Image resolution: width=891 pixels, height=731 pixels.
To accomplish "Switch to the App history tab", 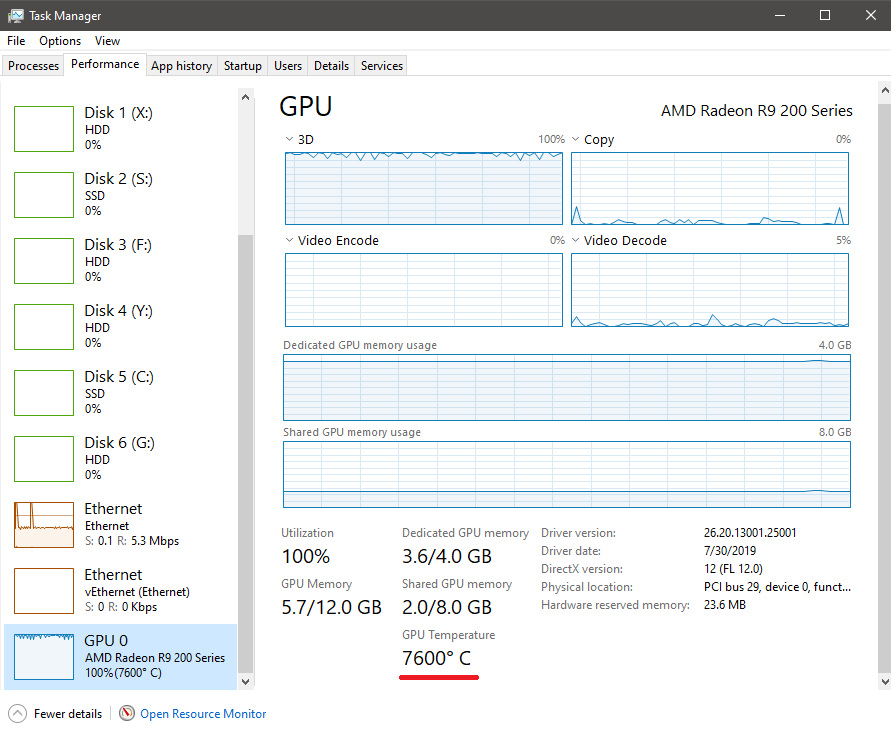I will point(181,66).
